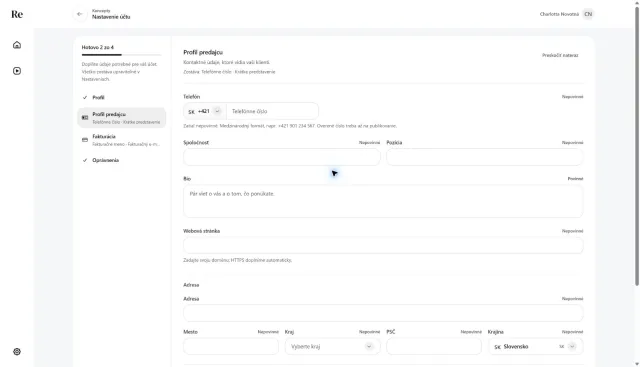
Task: Click the Preskočiť nateraz link
Action: (x=560, y=55)
